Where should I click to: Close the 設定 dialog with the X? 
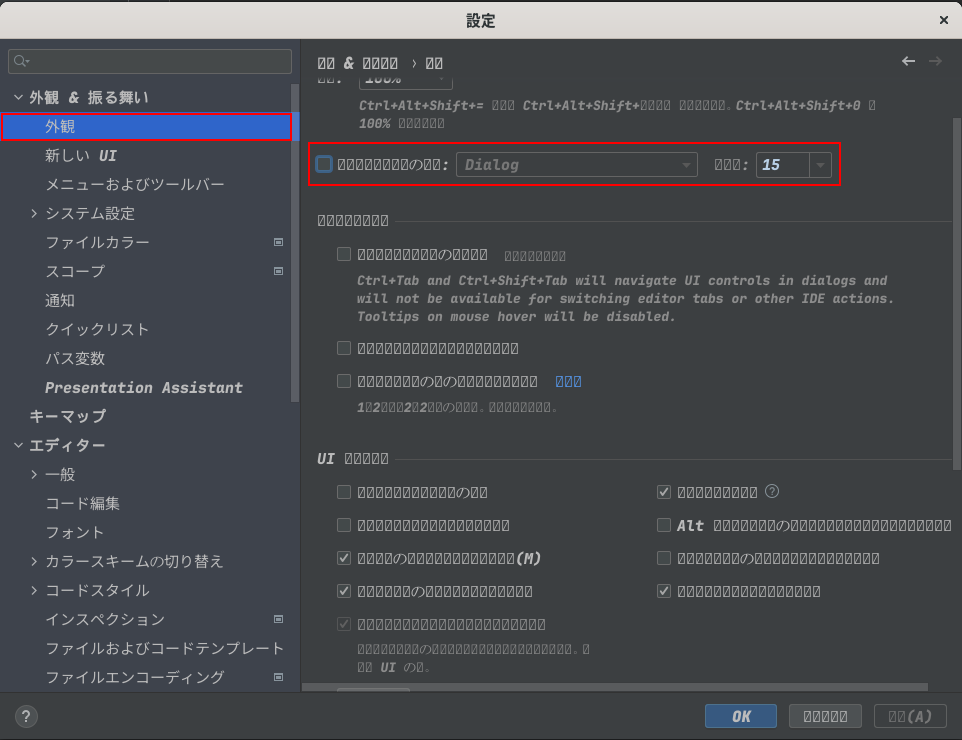944,20
